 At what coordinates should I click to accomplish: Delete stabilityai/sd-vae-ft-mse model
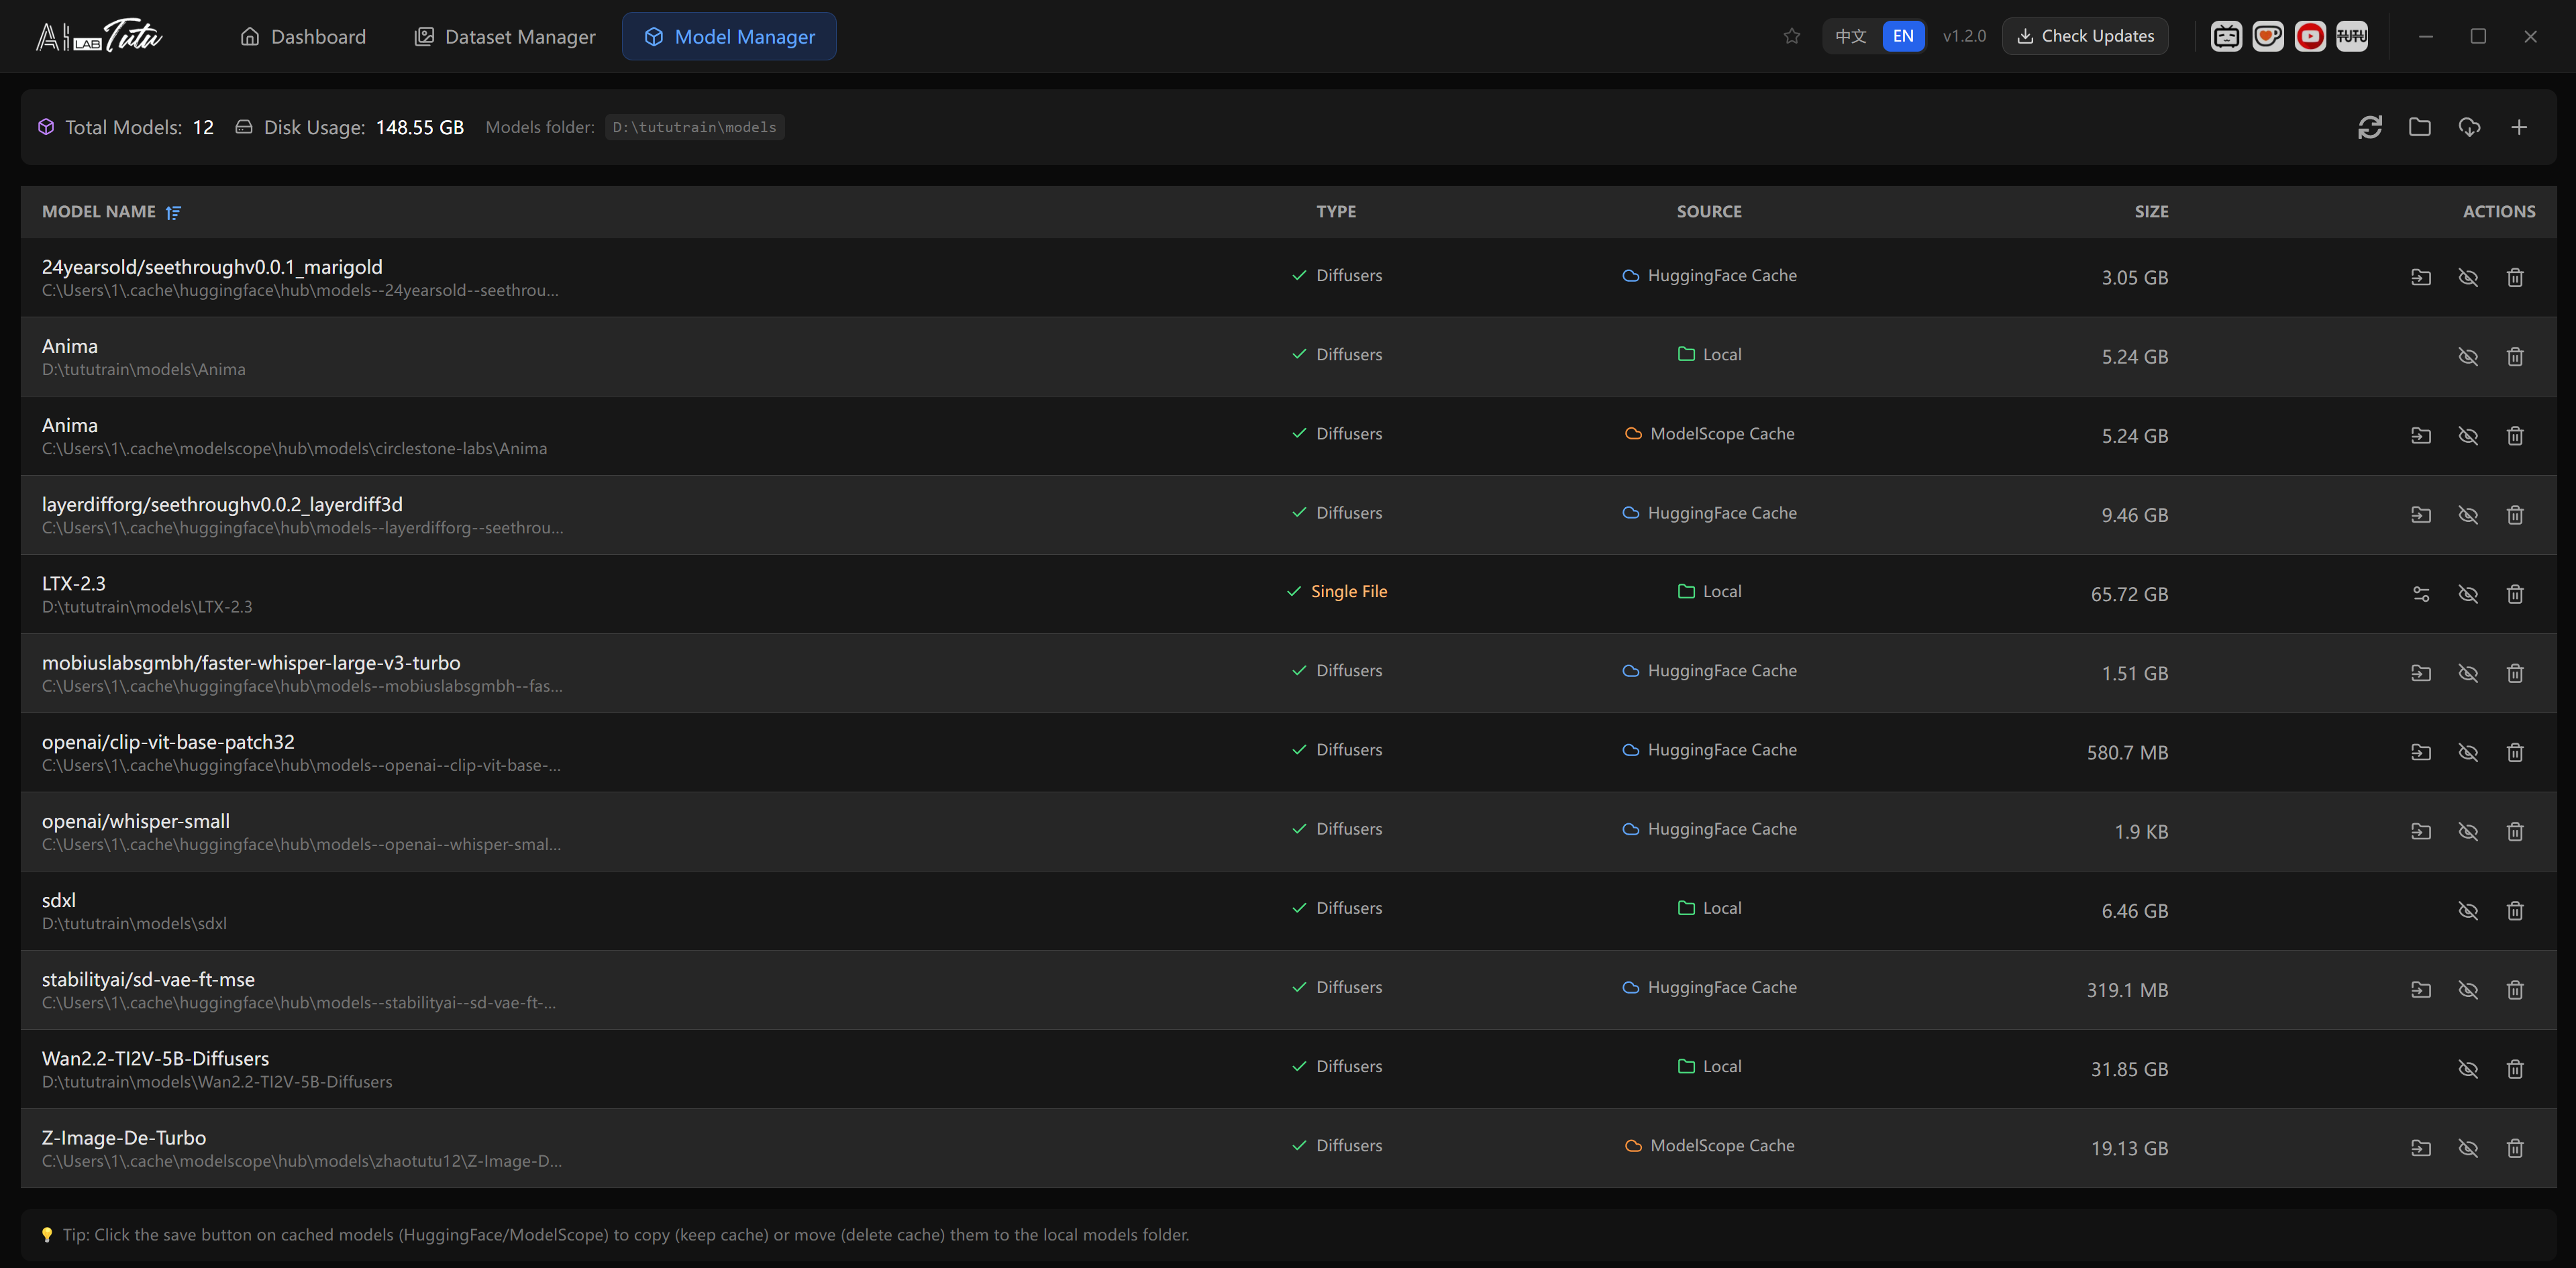tap(2514, 989)
